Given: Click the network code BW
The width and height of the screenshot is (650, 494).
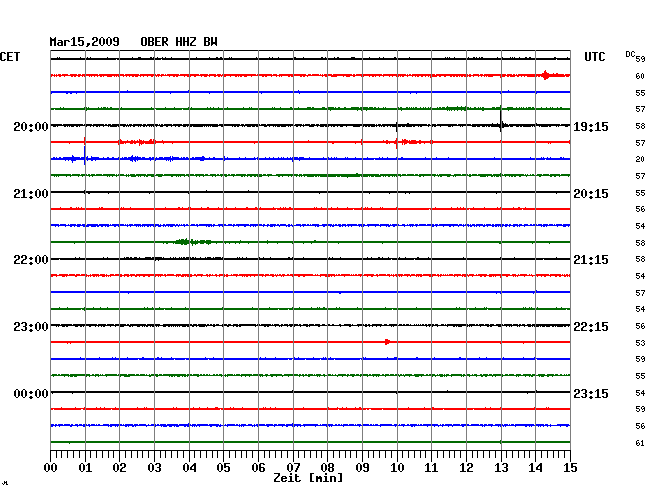Looking at the screenshot, I should tap(210, 42).
